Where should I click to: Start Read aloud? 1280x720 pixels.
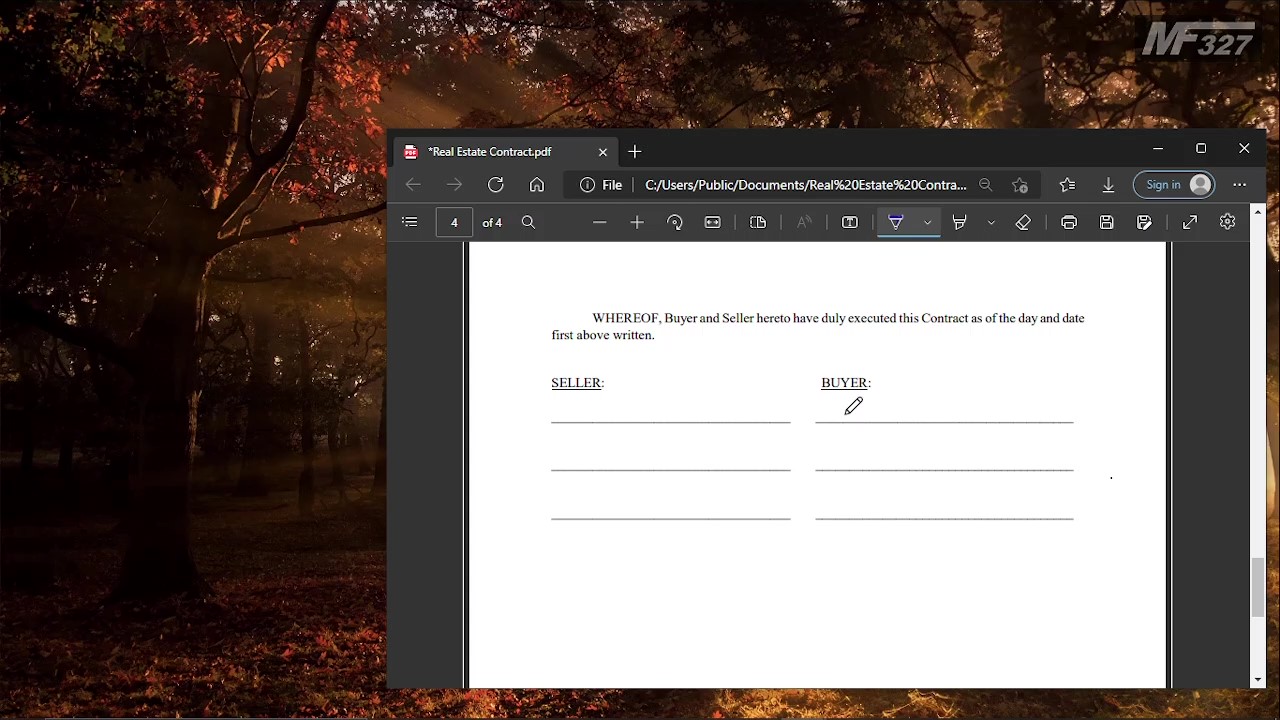pos(804,222)
